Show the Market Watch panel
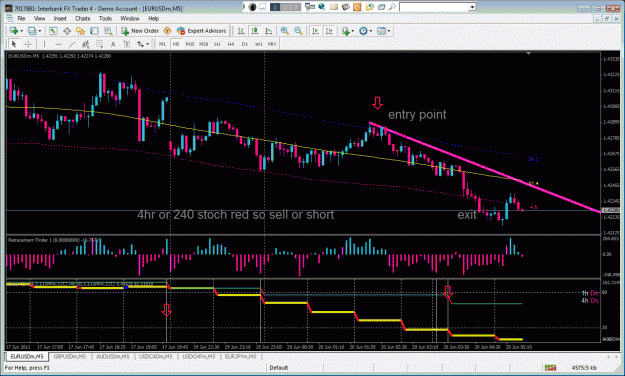Viewport: 625px width, 376px height. coord(53,31)
